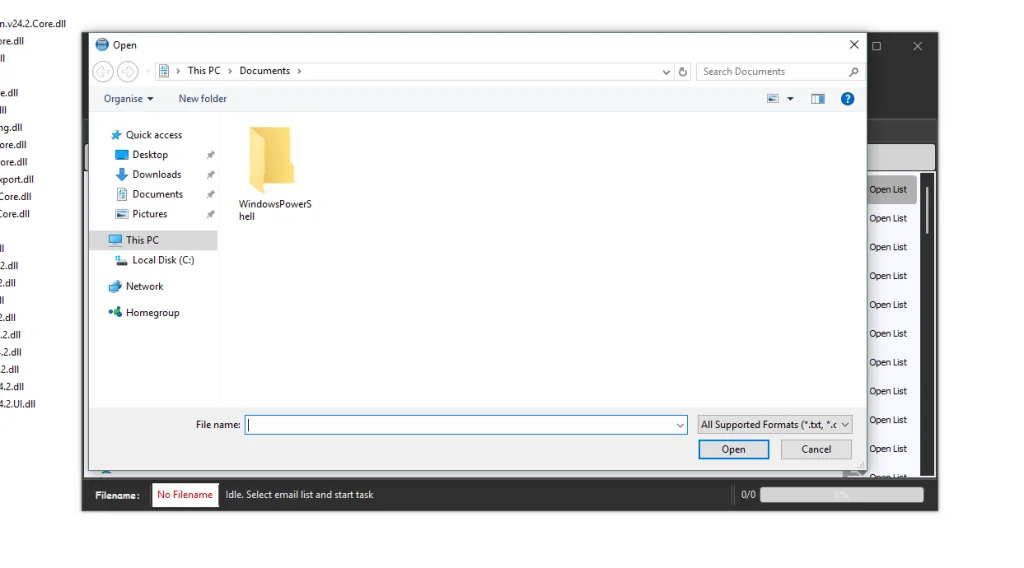The image size is (1024, 568).
Task: Select Downloads in the navigation pane
Action: coord(156,174)
